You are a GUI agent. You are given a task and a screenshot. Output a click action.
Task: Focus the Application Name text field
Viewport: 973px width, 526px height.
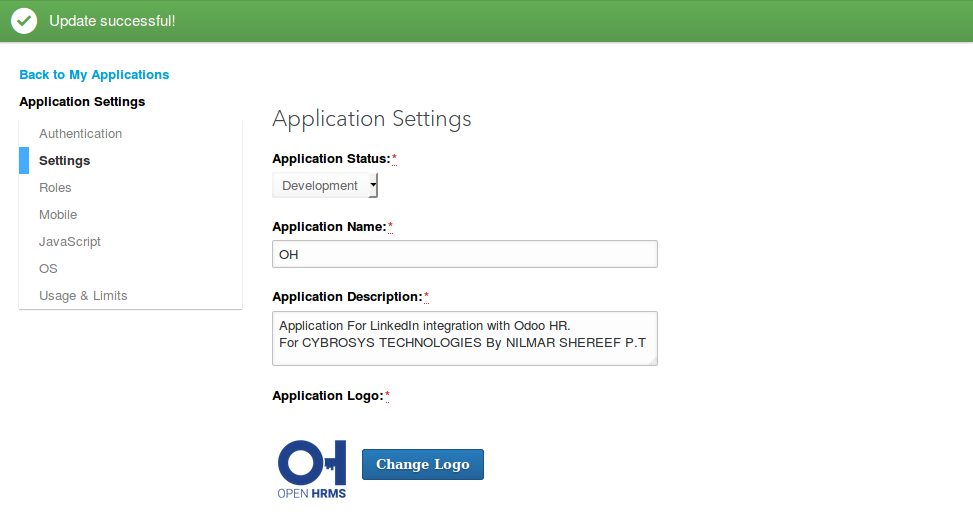coord(464,254)
